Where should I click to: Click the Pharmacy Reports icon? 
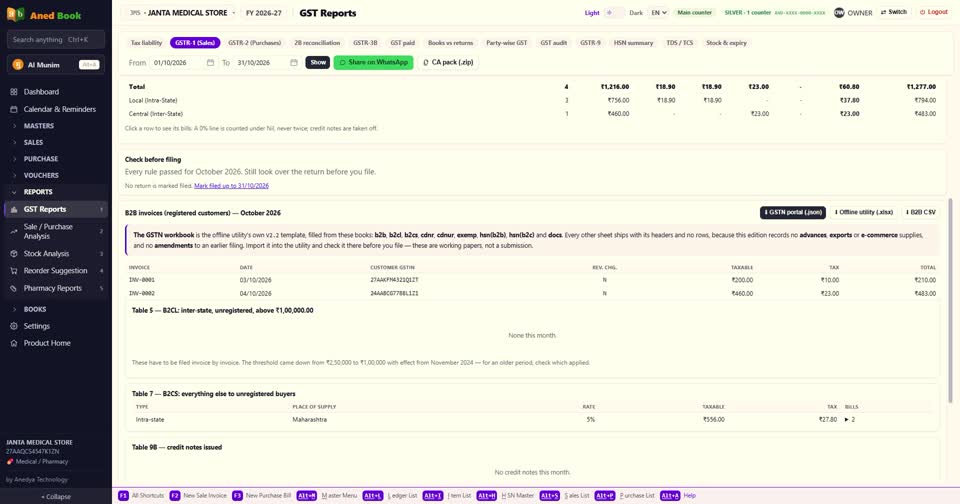coord(13,288)
